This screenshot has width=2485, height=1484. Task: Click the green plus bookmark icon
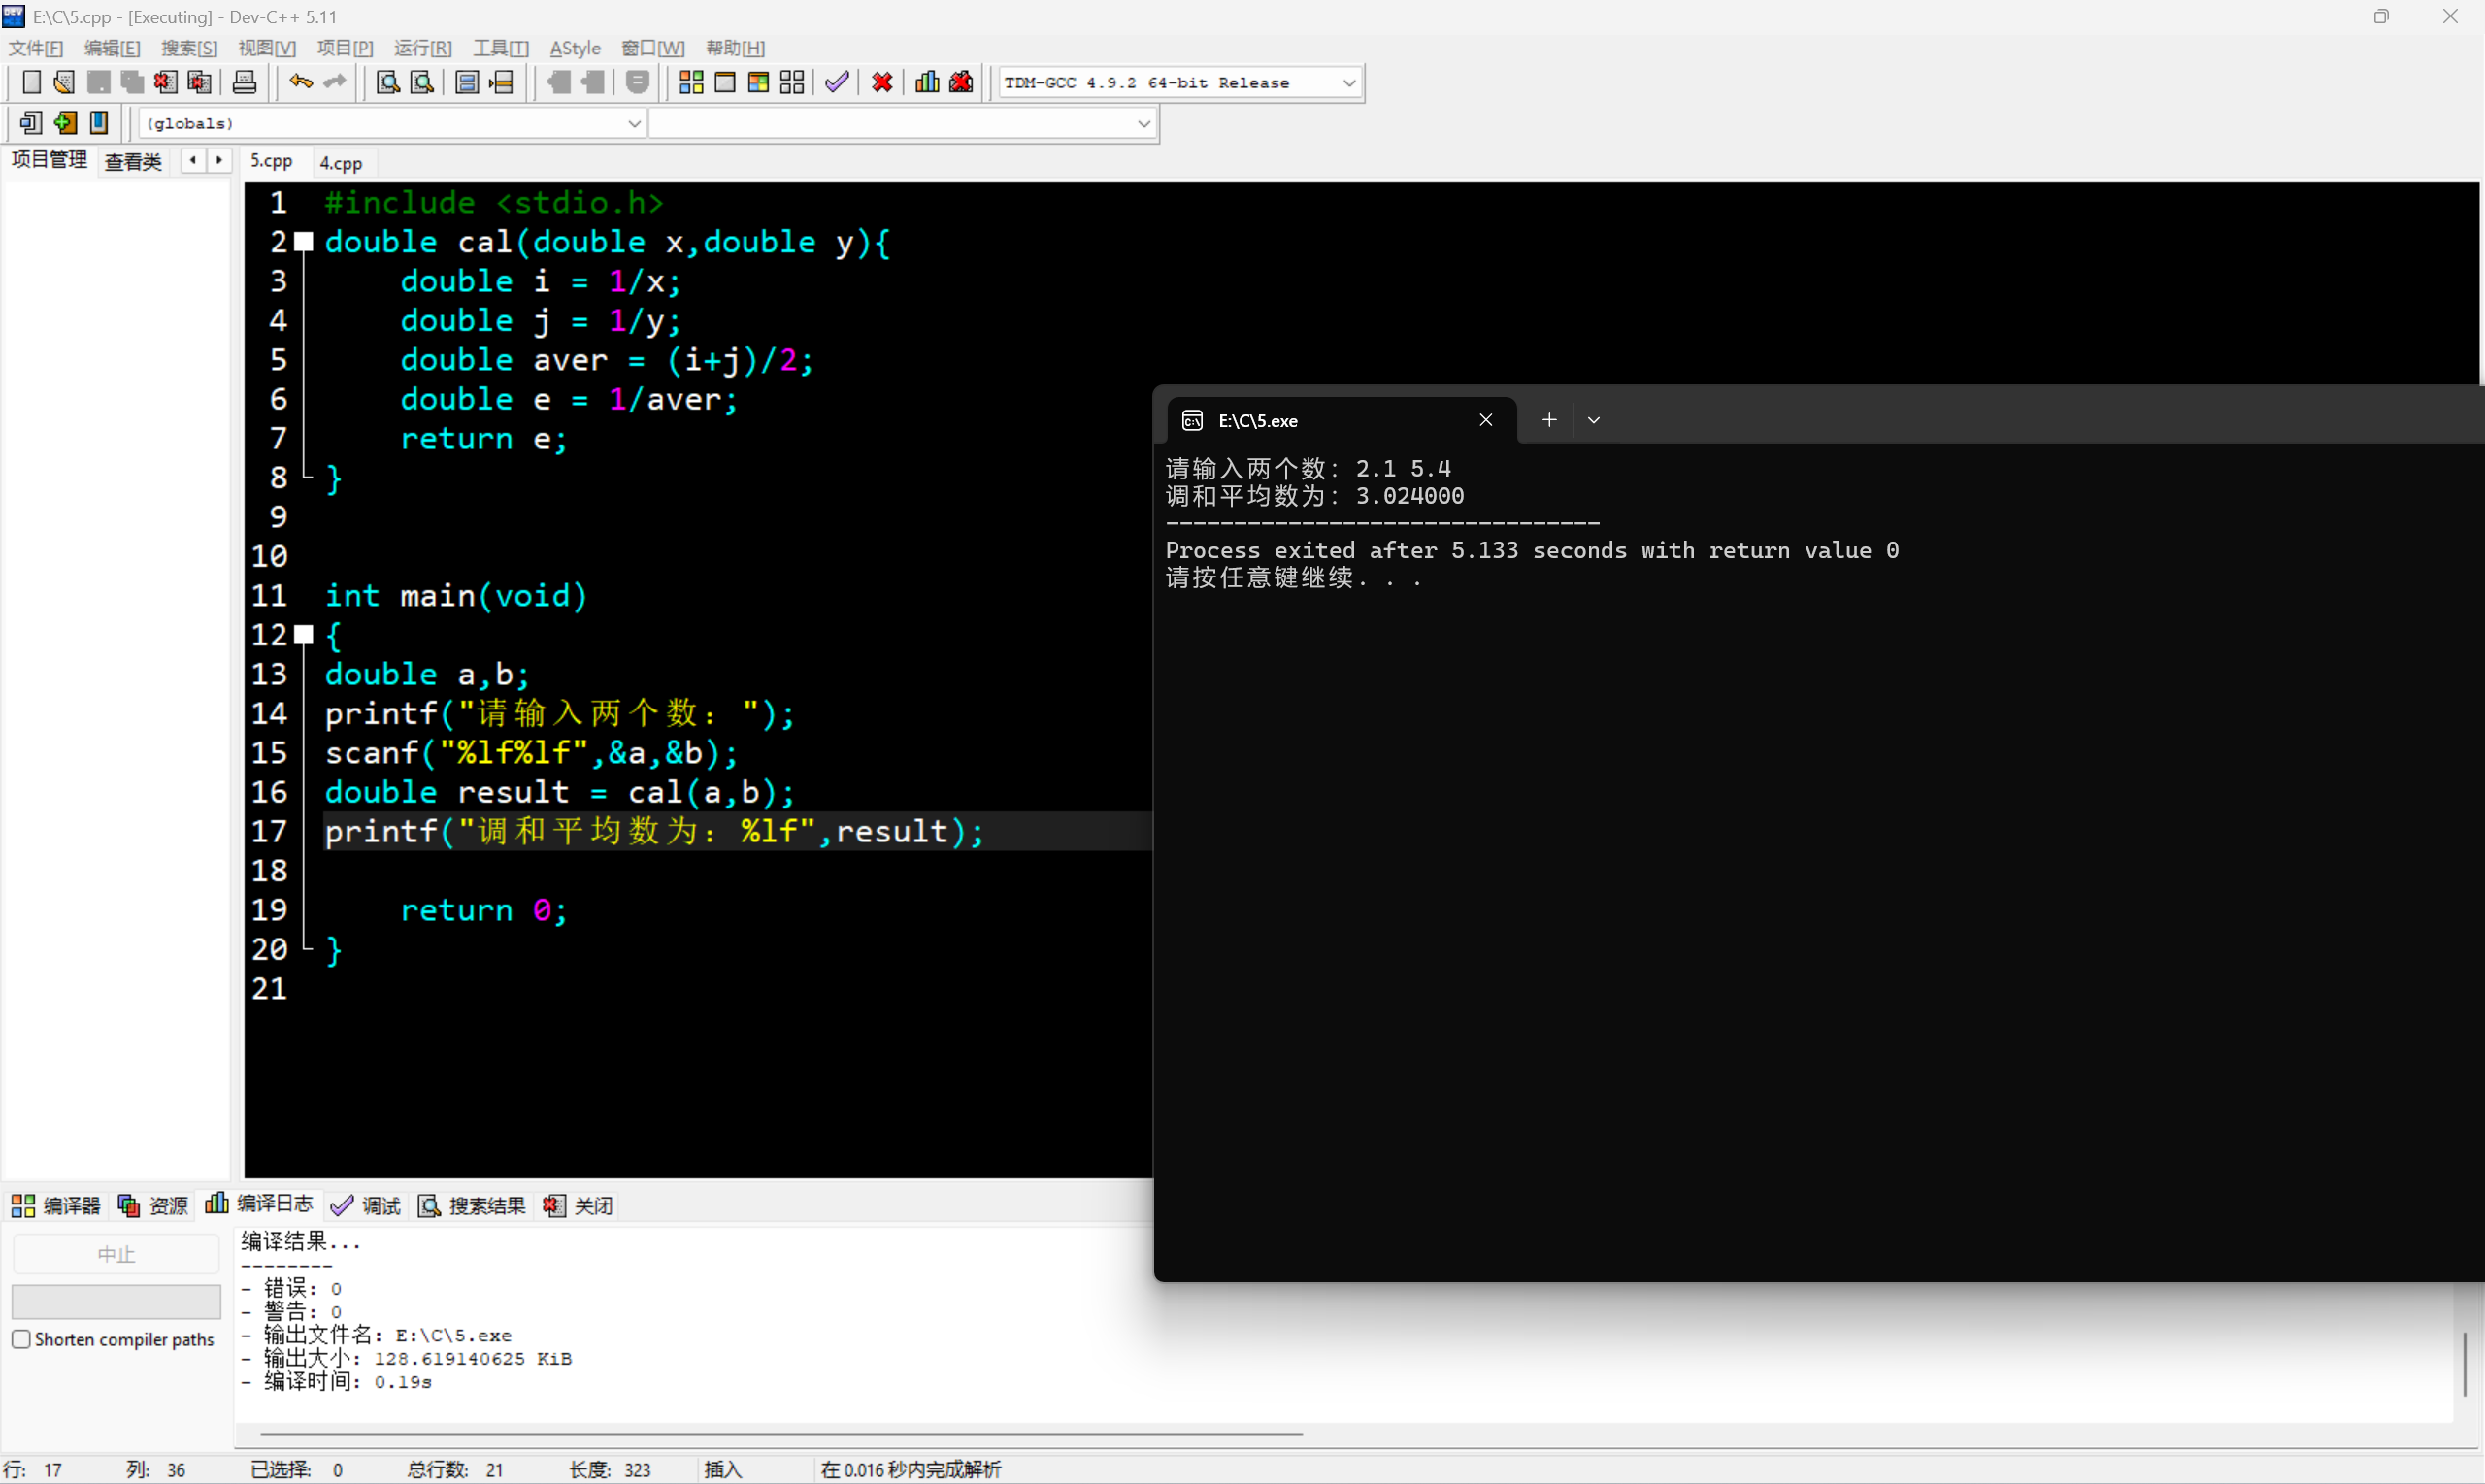(x=65, y=123)
